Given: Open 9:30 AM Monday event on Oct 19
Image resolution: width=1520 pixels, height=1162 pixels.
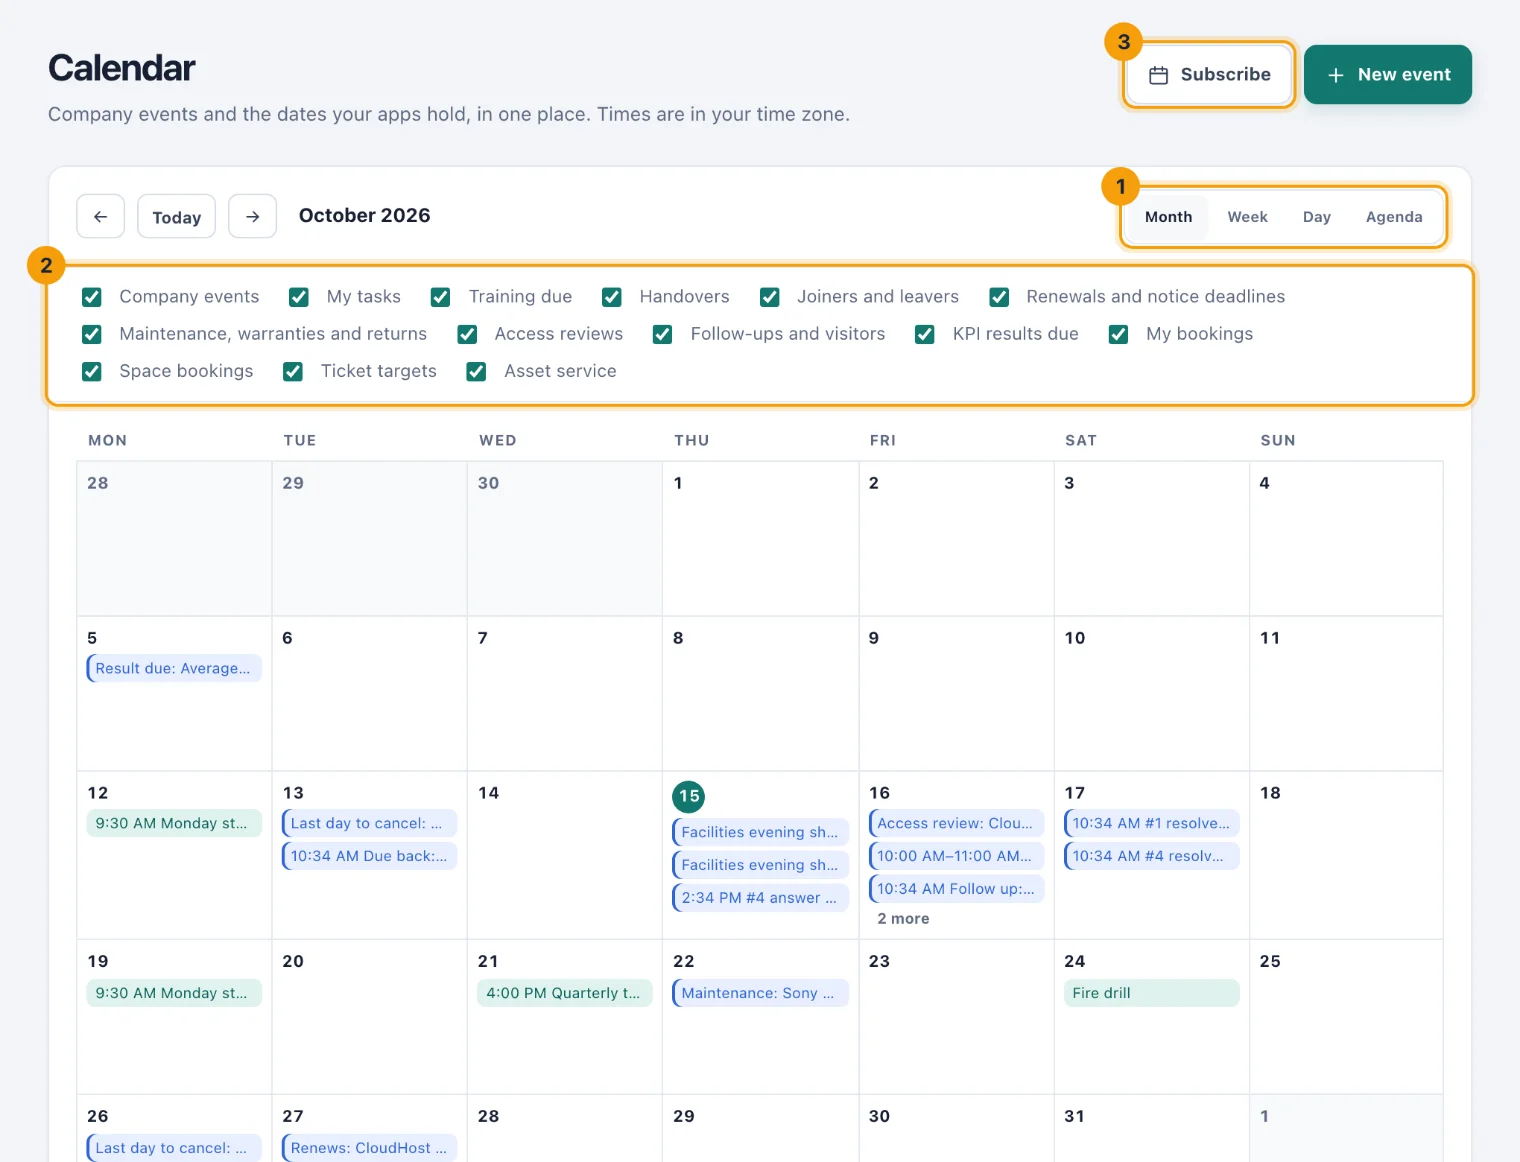Looking at the screenshot, I should [174, 993].
